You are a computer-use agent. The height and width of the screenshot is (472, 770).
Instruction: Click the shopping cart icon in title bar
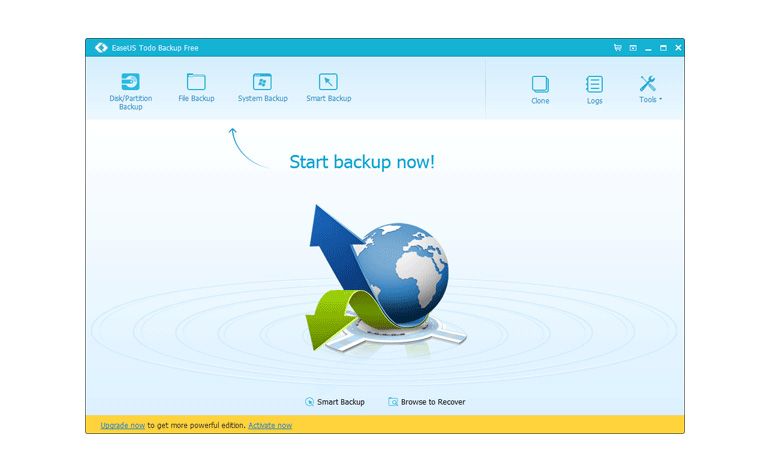coord(617,47)
